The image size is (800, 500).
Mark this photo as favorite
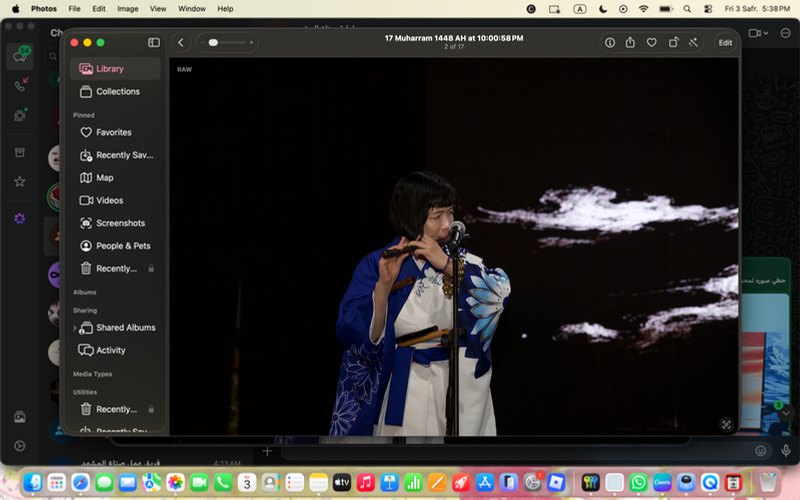pyautogui.click(x=652, y=43)
